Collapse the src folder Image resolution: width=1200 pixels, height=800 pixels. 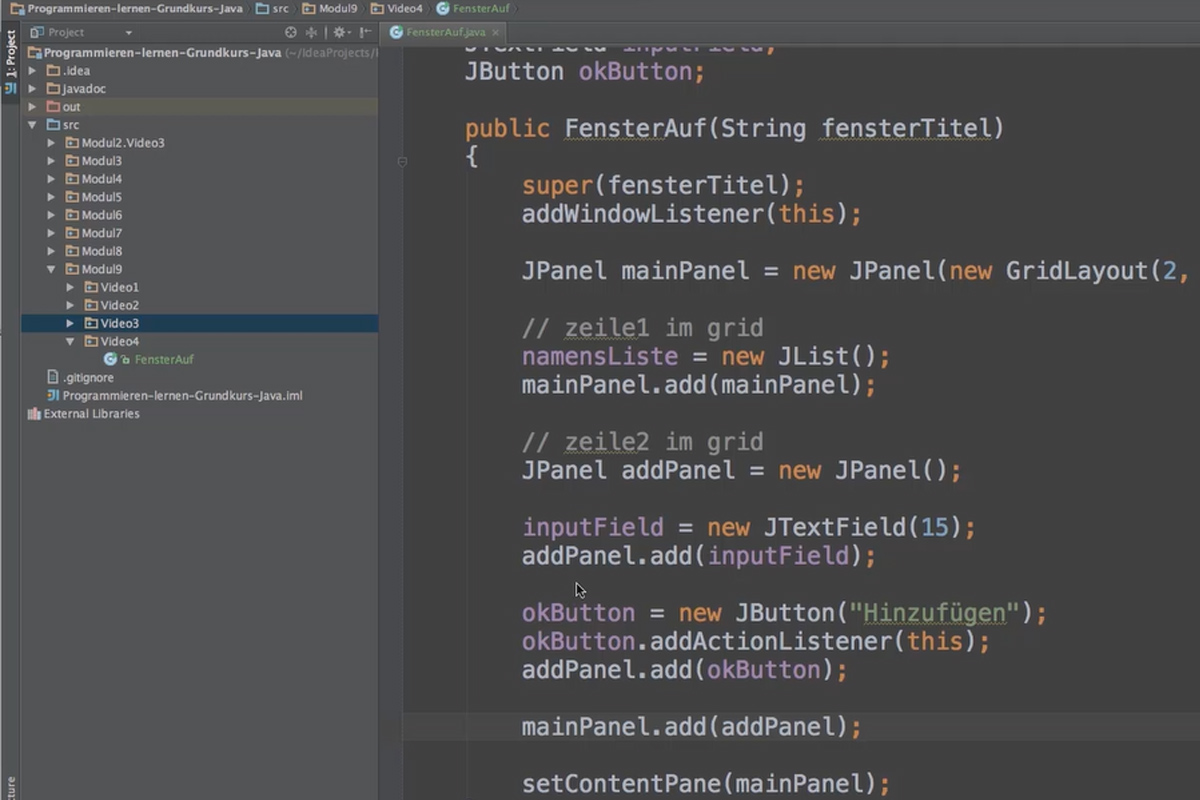click(33, 125)
